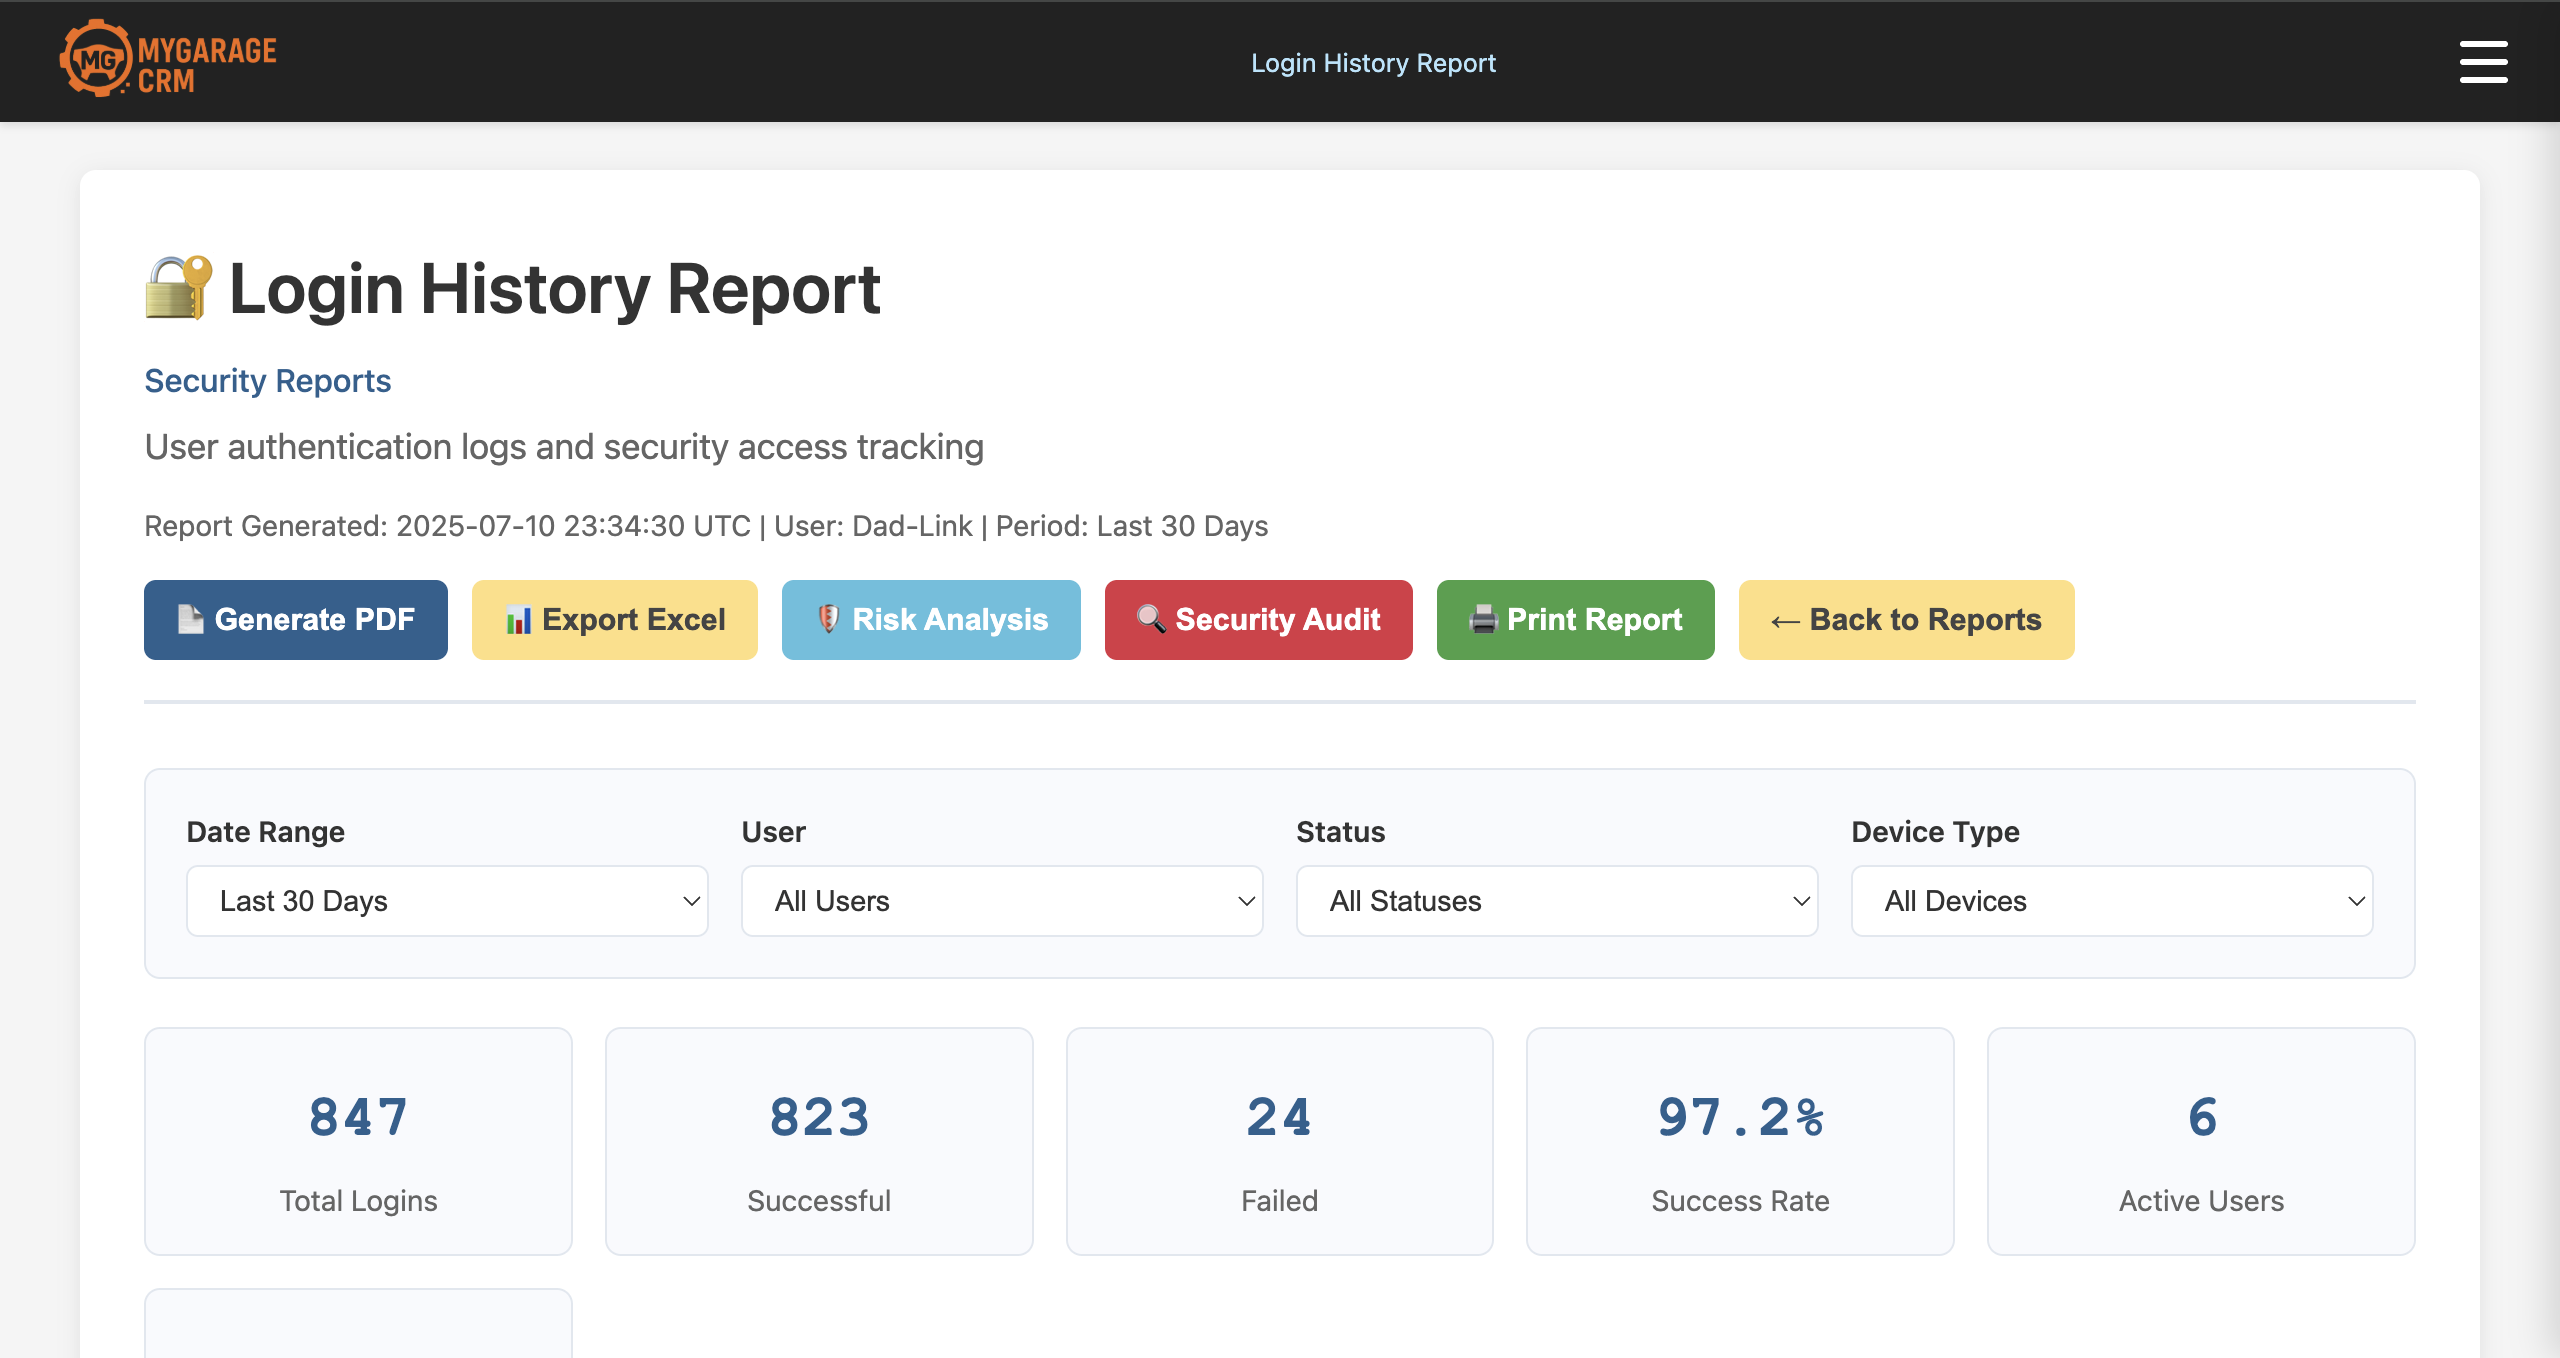The height and width of the screenshot is (1358, 2560).
Task: Open the Date Range dropdown
Action: tap(447, 900)
